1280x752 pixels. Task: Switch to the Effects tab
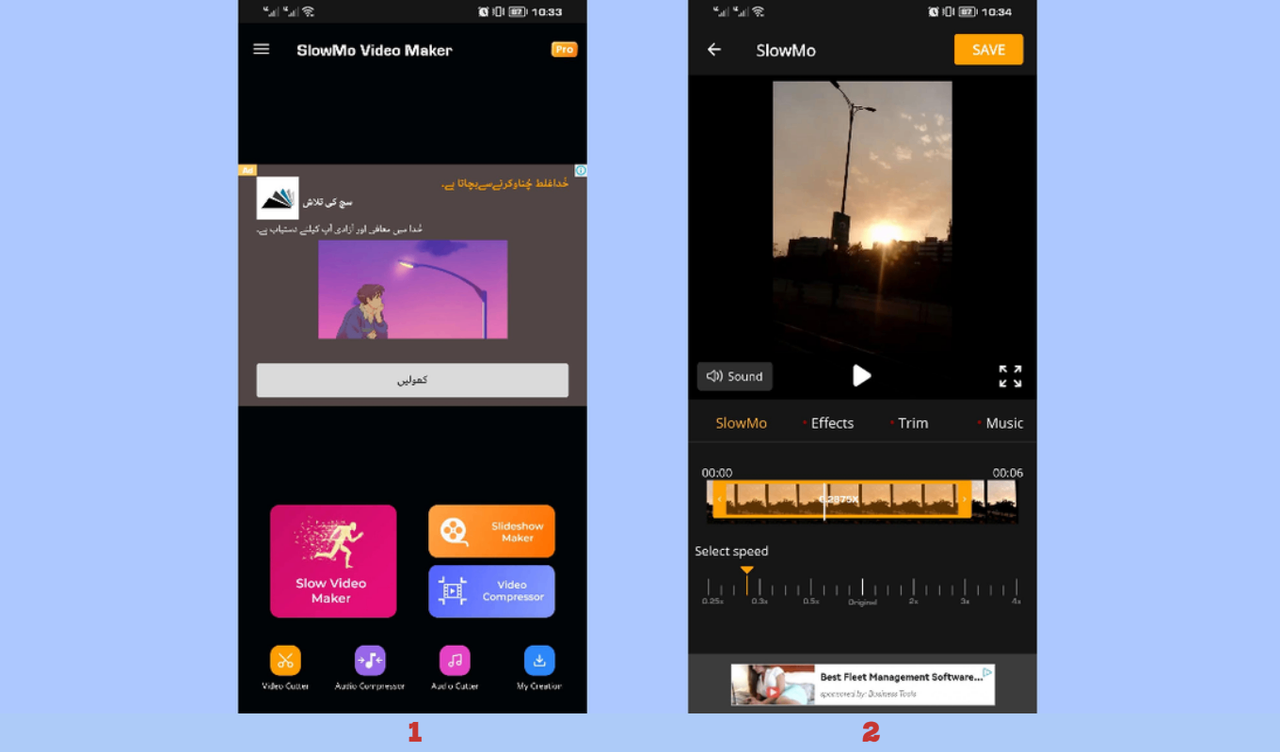tap(831, 422)
